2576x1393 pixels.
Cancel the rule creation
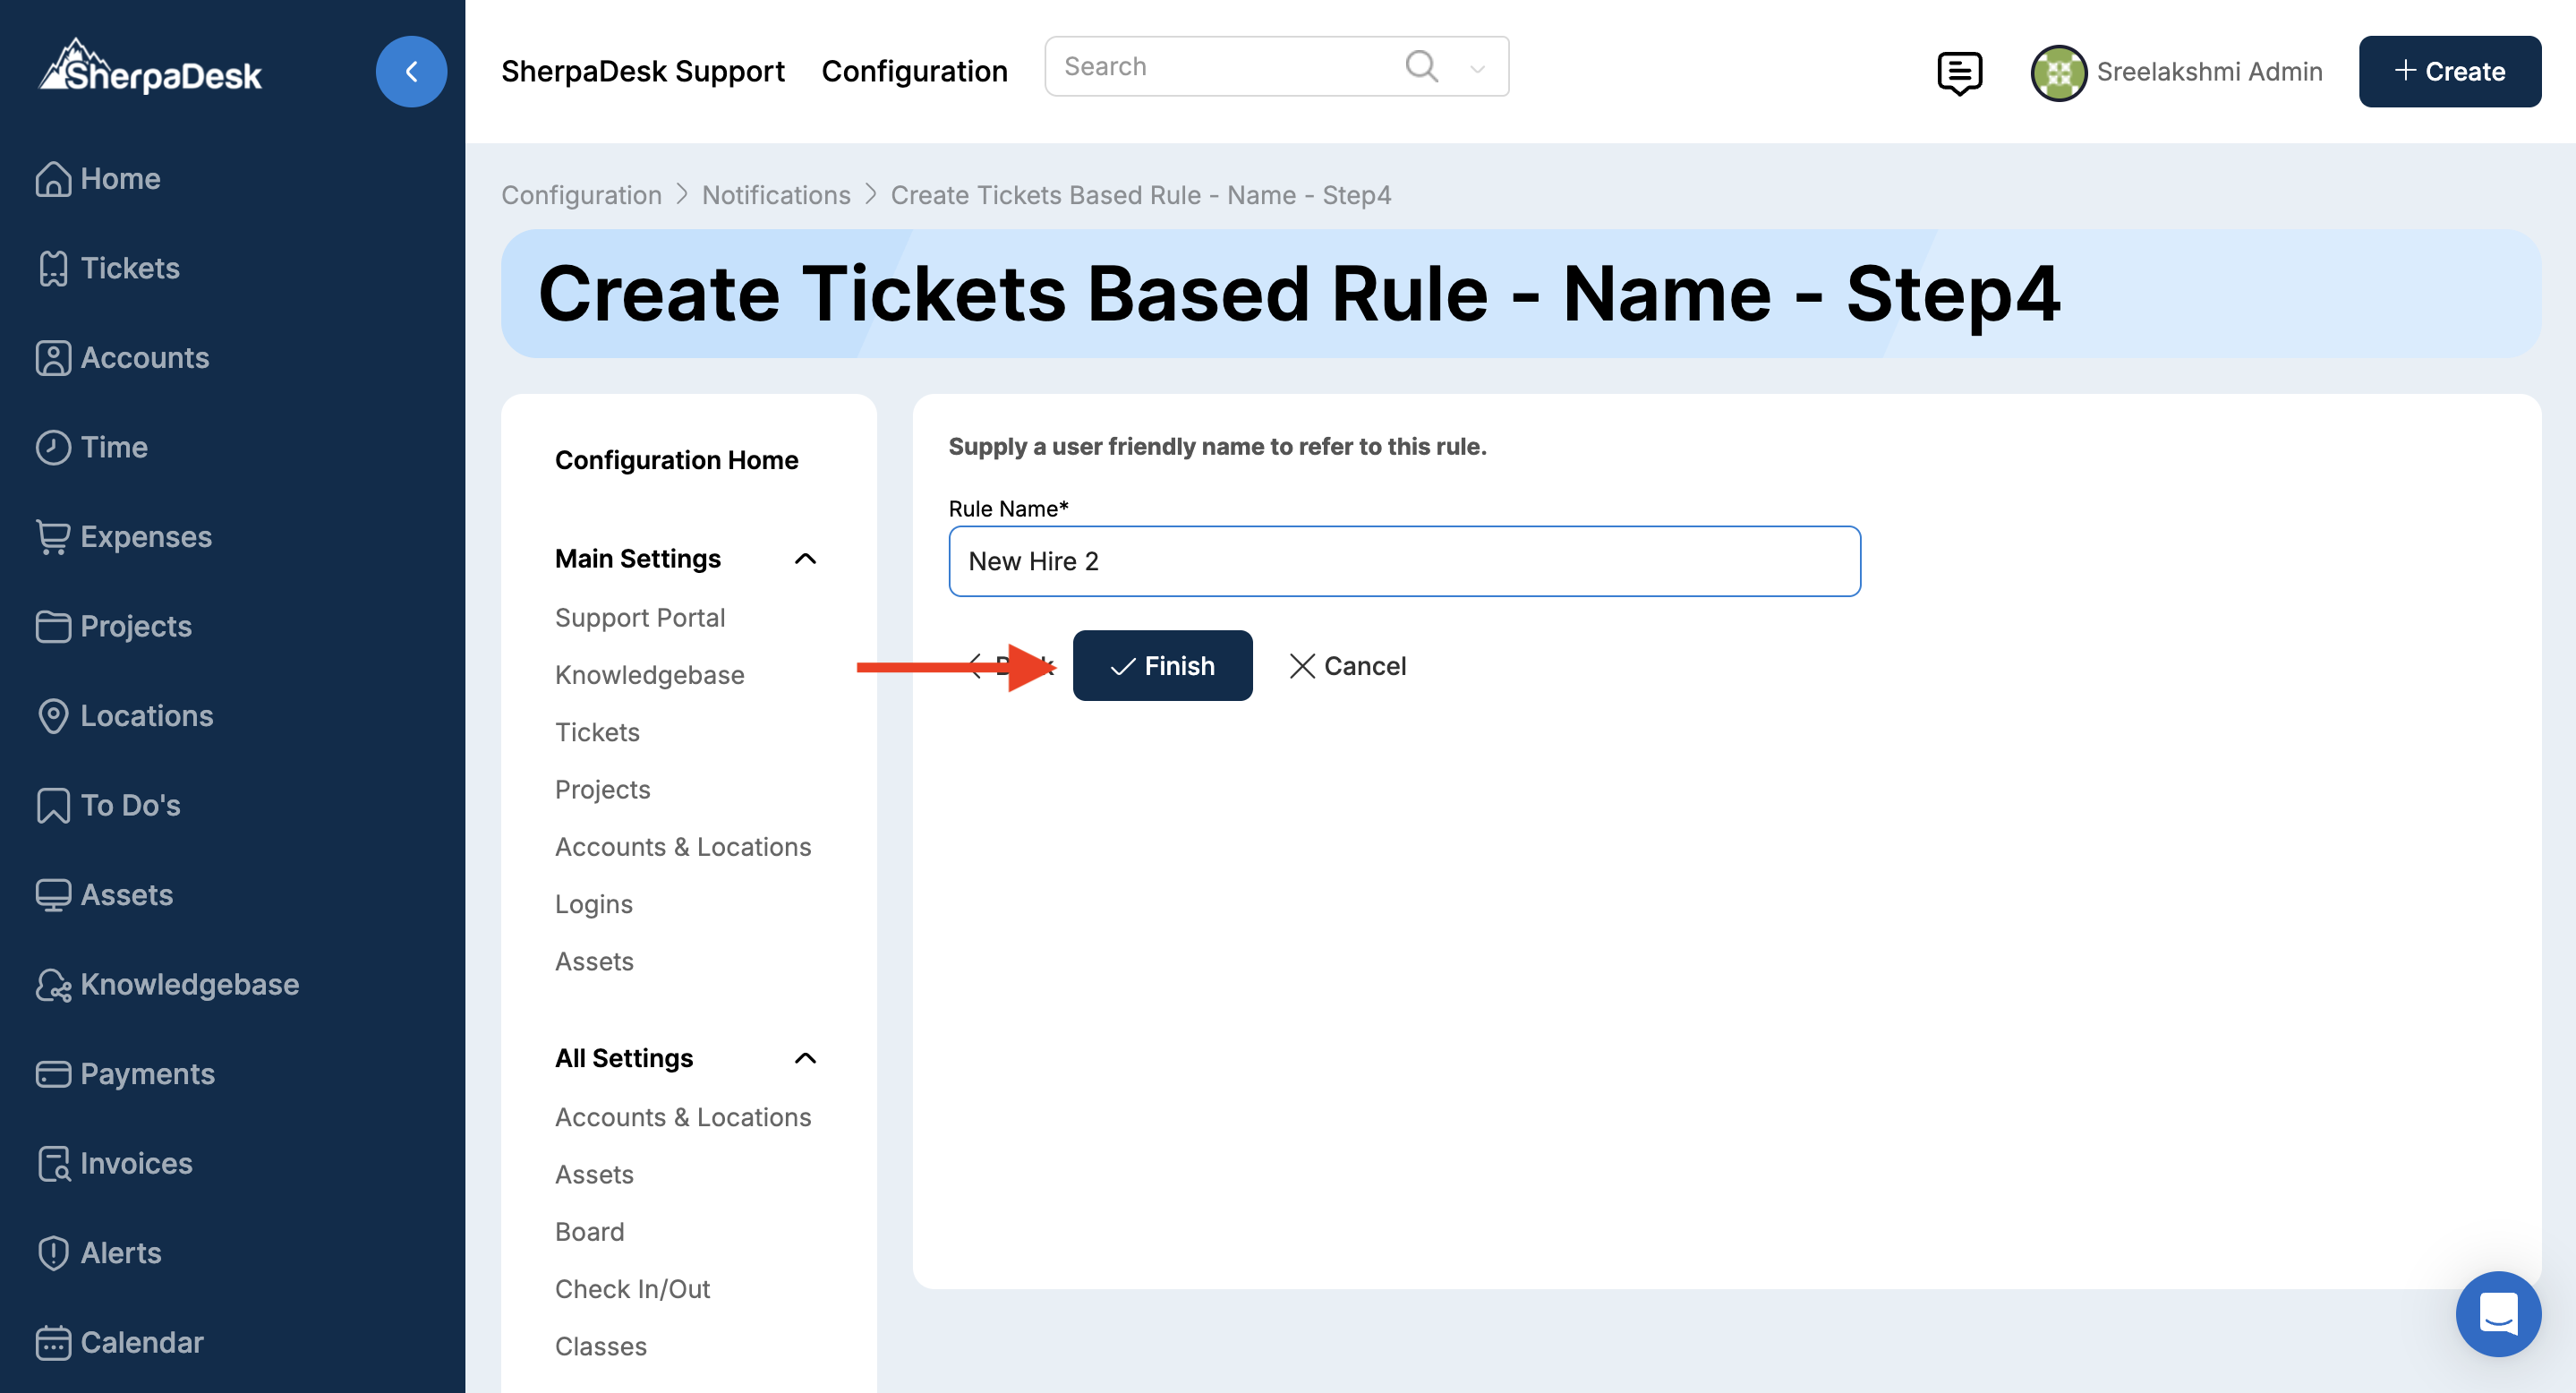1347,666
